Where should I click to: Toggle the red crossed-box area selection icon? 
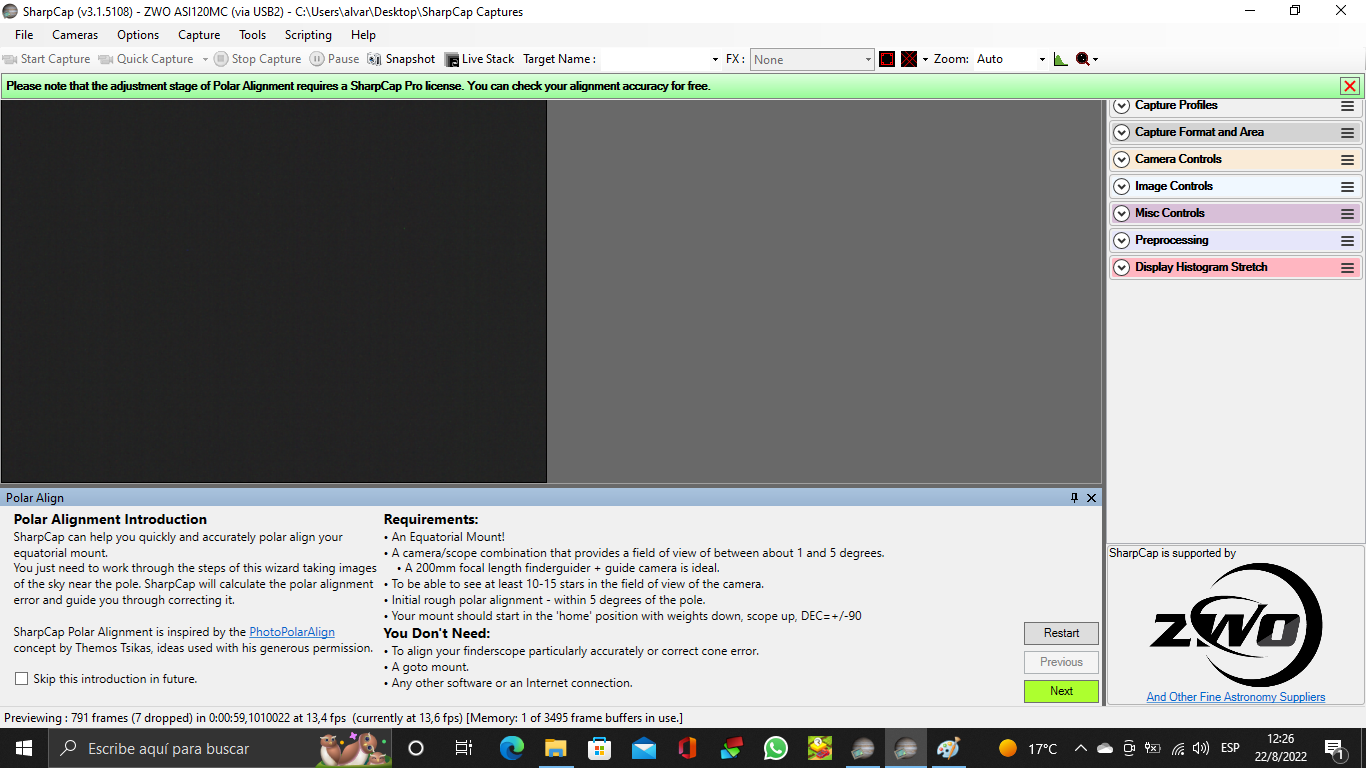pos(909,59)
